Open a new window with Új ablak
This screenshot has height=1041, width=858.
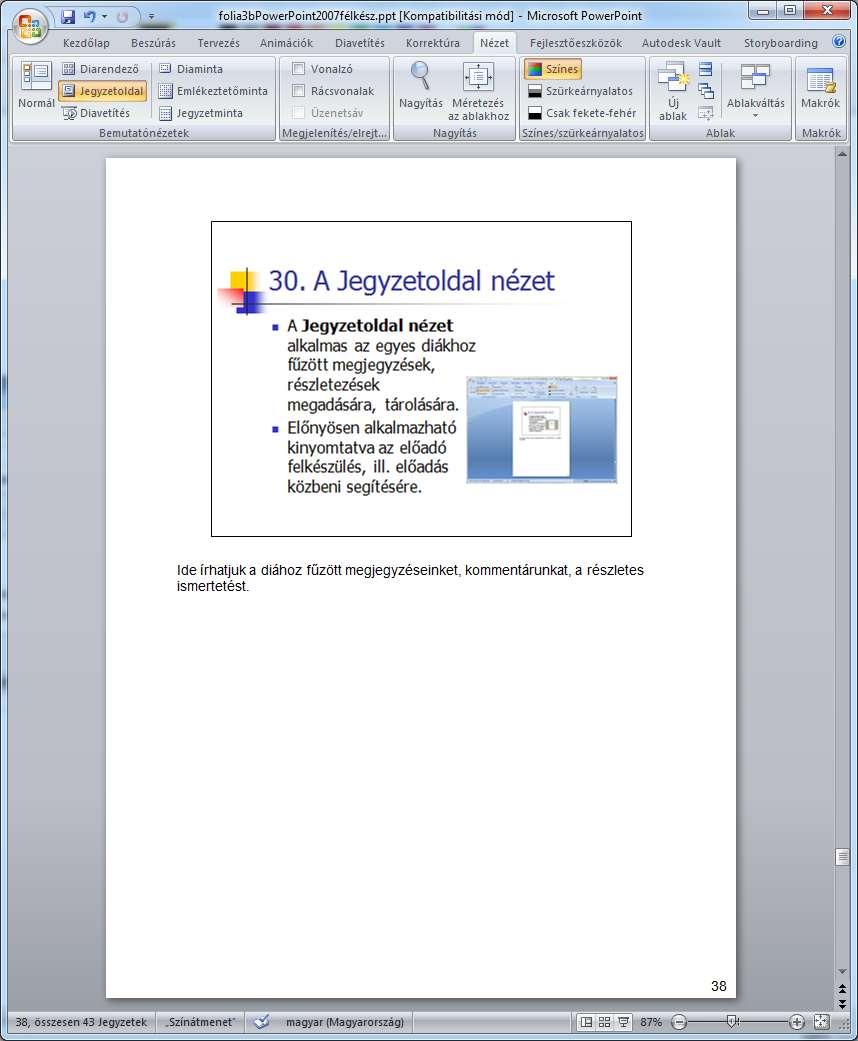673,92
